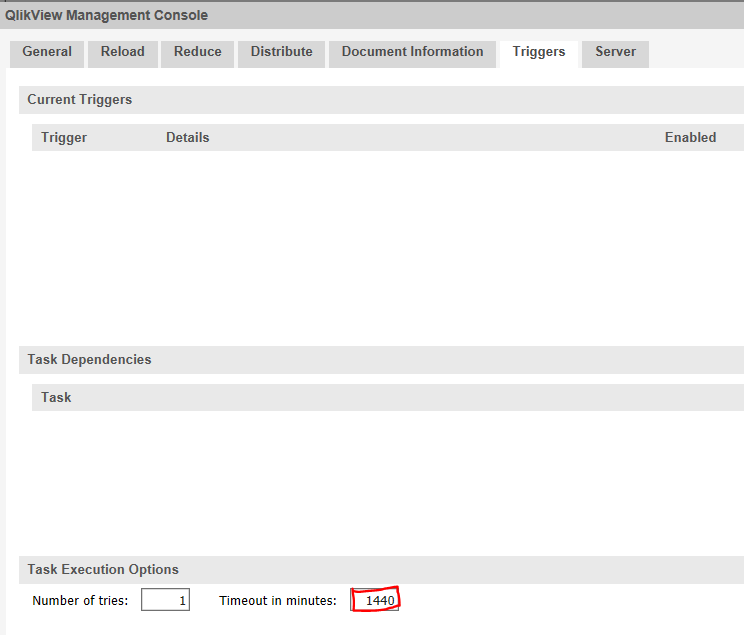
Task: Select the Triggers tab
Action: [539, 54]
